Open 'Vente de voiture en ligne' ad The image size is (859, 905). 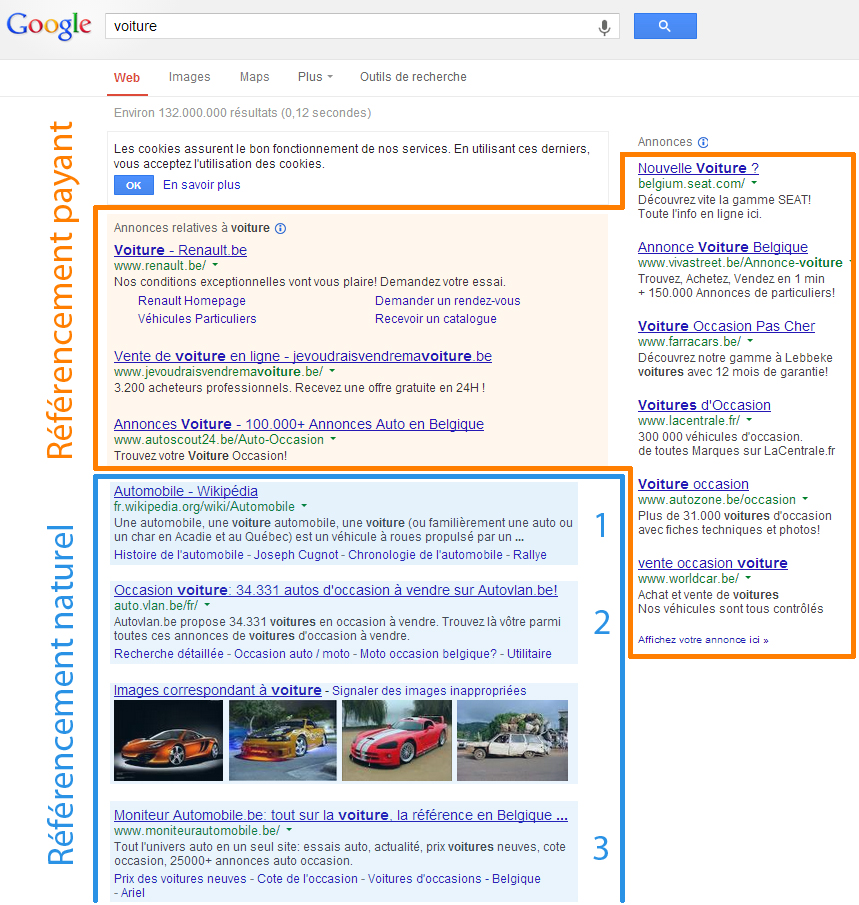(x=302, y=356)
